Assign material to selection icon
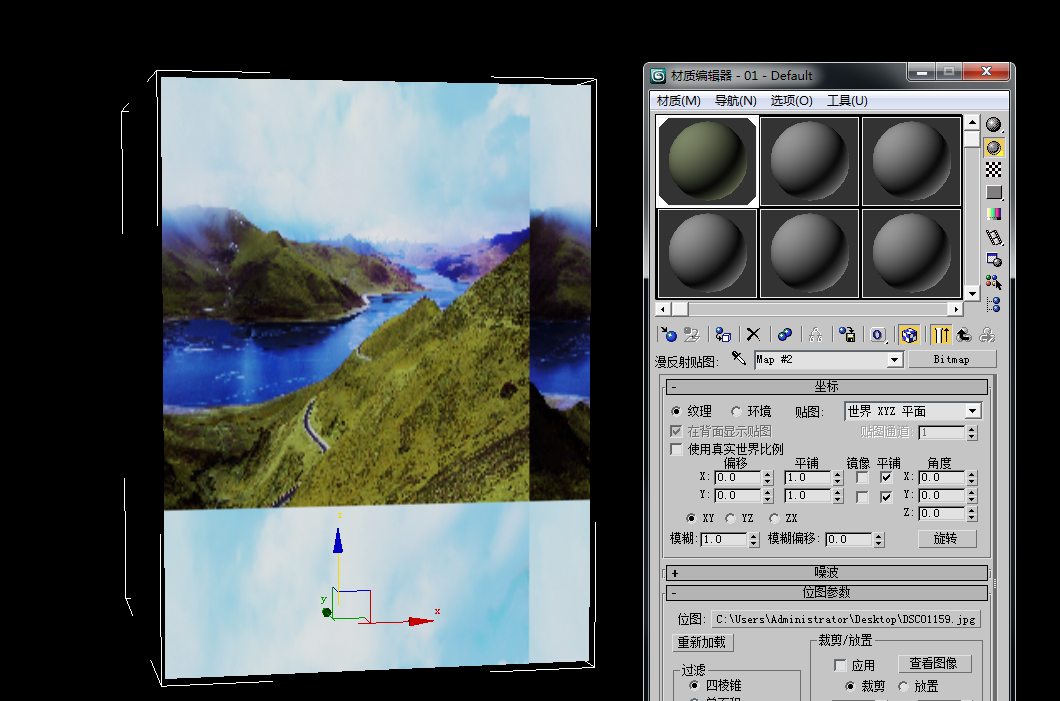The width and height of the screenshot is (1060, 701). [x=723, y=335]
